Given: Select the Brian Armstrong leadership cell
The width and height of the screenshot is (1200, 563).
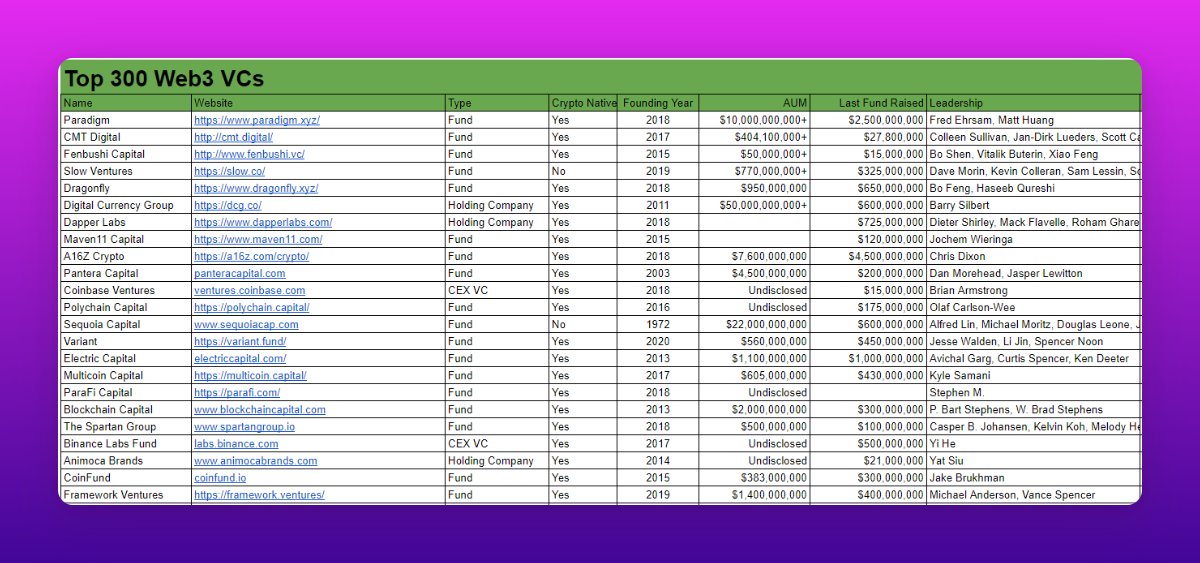Looking at the screenshot, I should click(x=1034, y=290).
